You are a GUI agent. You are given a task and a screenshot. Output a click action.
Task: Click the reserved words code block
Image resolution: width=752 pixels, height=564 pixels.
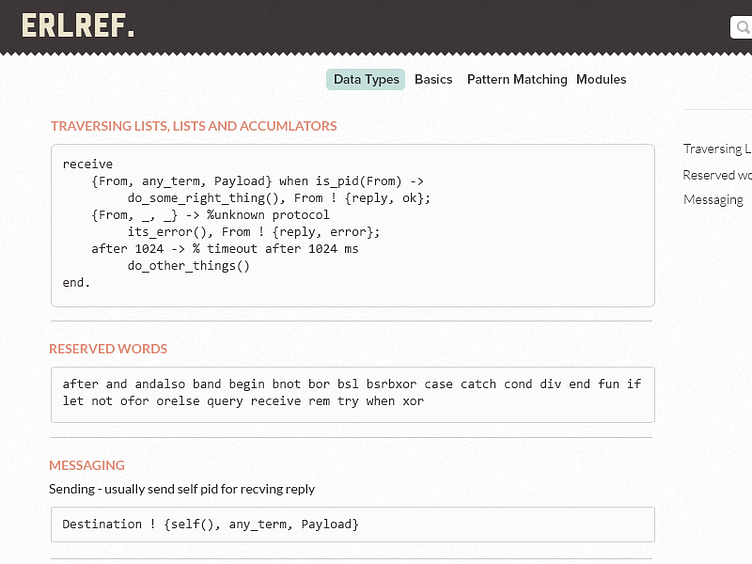tap(353, 395)
